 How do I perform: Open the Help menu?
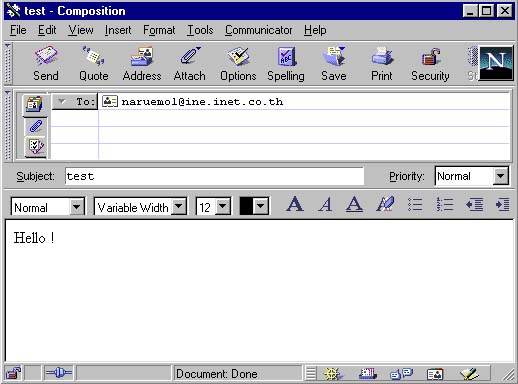(315, 30)
